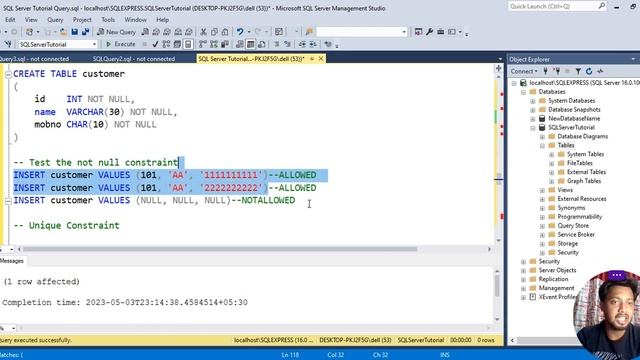Select External Resources in Object Explorer
The height and width of the screenshot is (360, 640).
click(582, 199)
